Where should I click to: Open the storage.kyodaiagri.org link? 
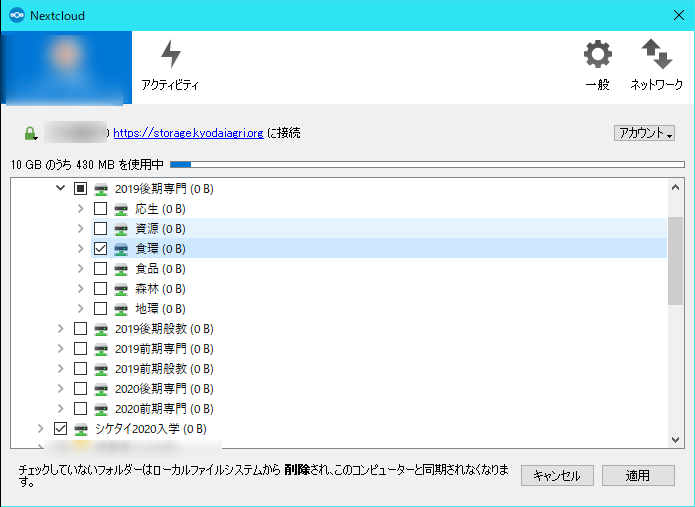[x=189, y=133]
